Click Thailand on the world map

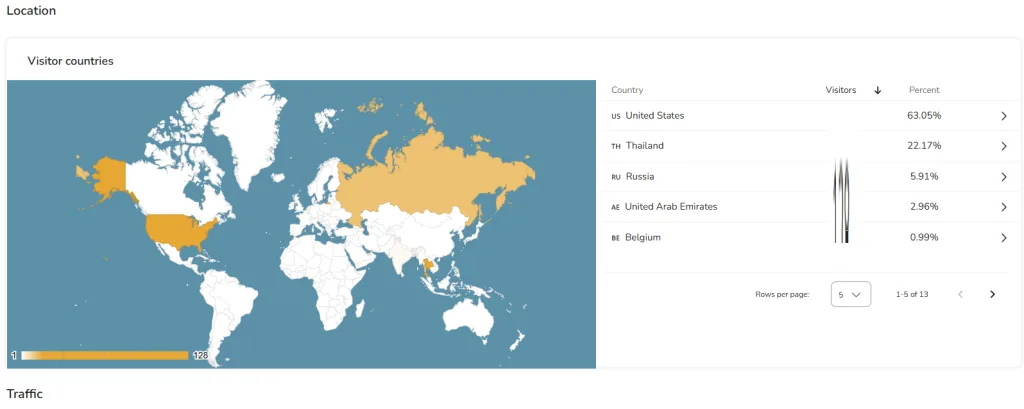coord(428,266)
